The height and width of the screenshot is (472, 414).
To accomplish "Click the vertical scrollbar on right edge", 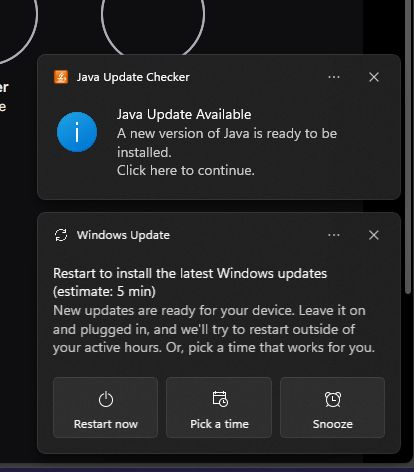I will (408, 147).
